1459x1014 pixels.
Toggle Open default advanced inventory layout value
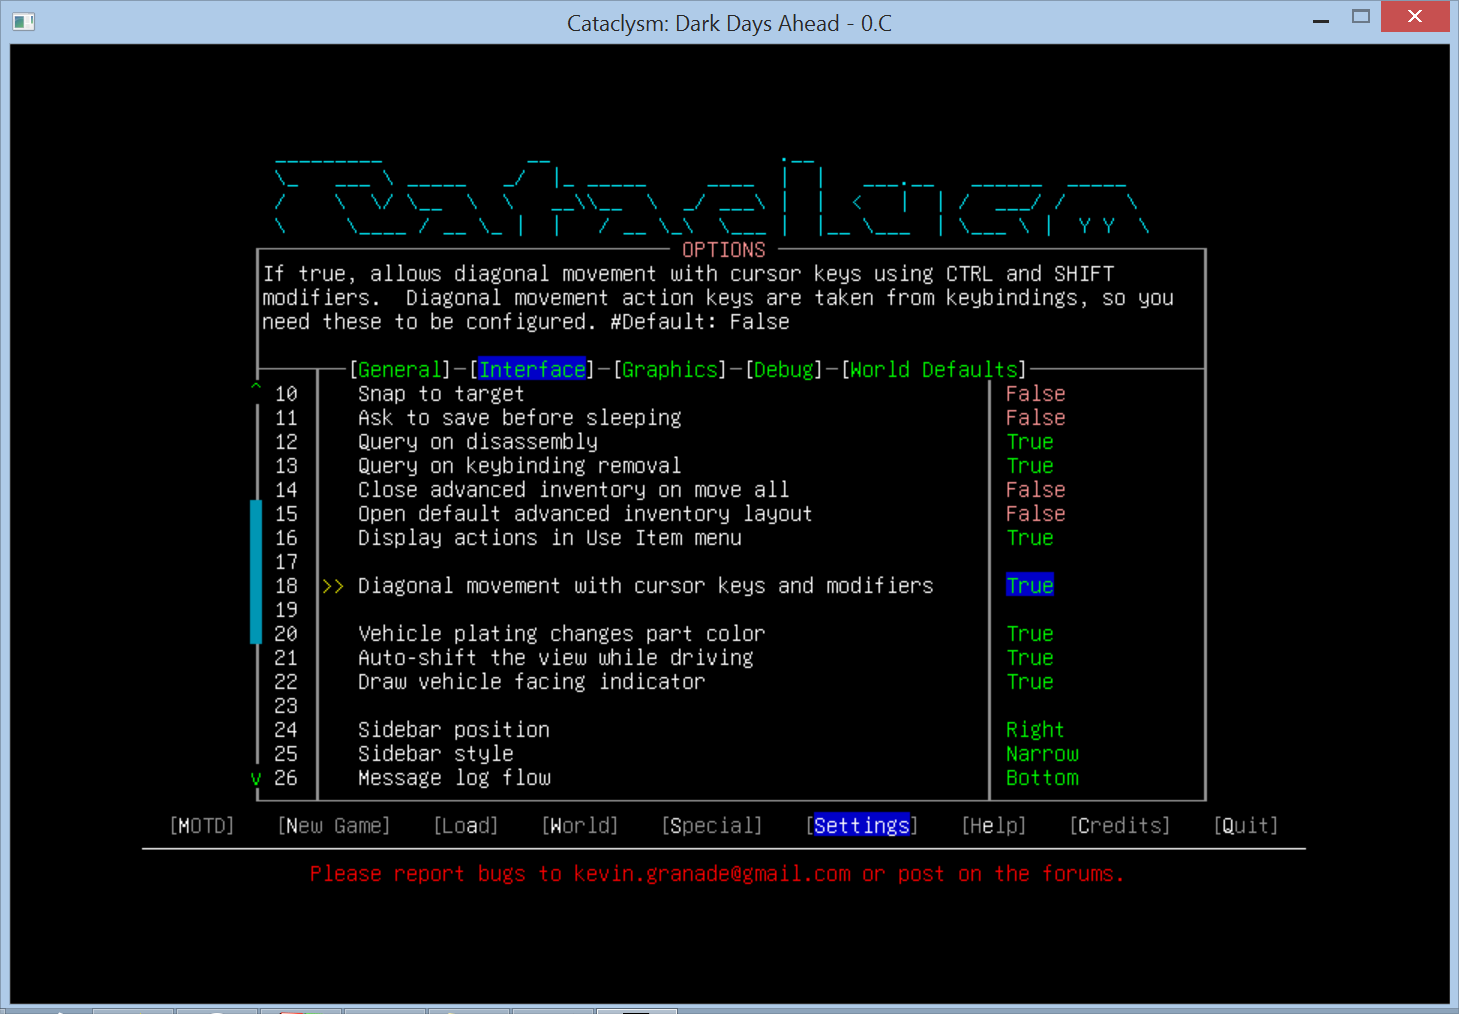click(x=1036, y=514)
